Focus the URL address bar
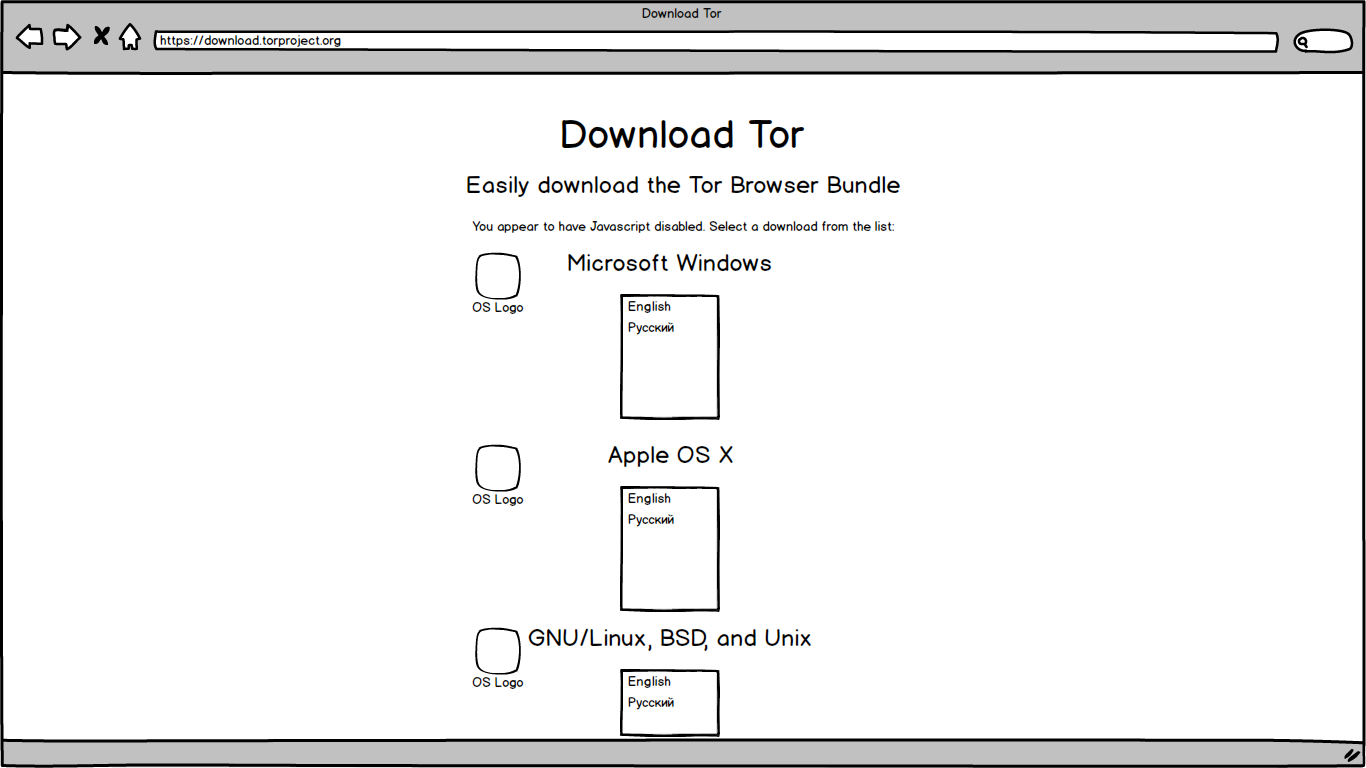The image size is (1366, 768). pyautogui.click(x=716, y=41)
